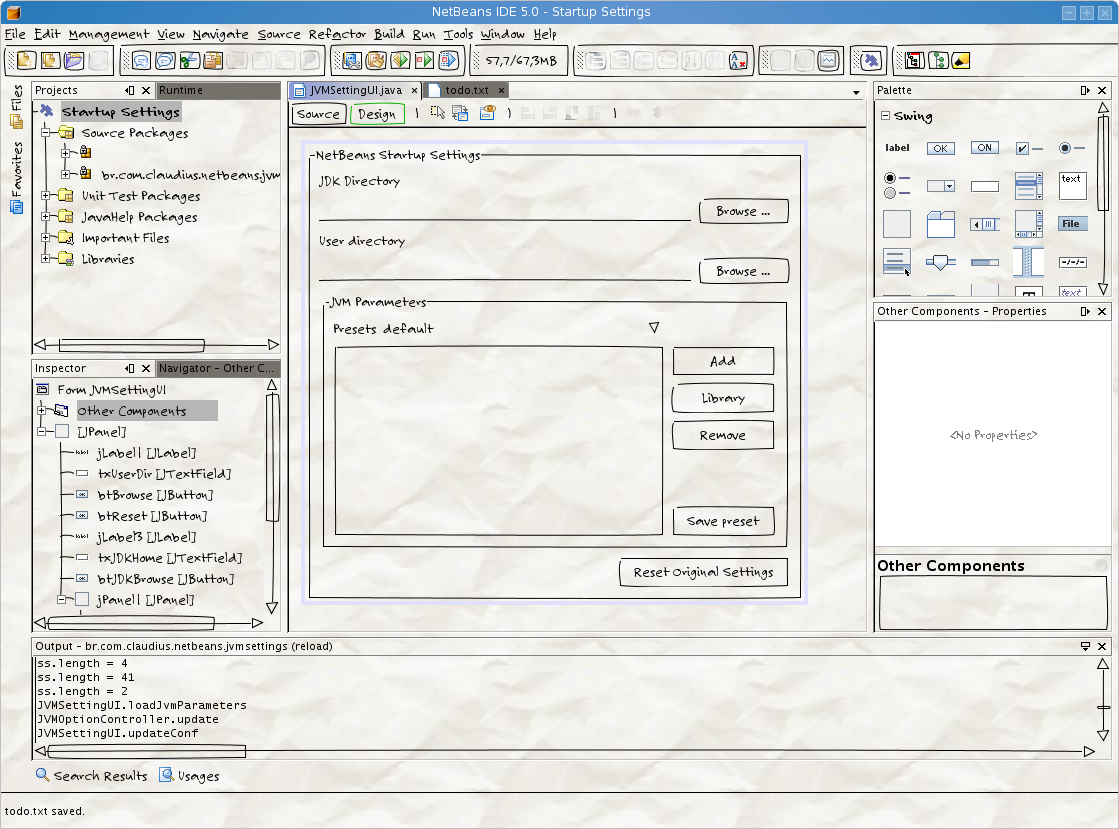Click the Paste clipboard toolbar icon
The height and width of the screenshot is (829, 1119).
pos(213,61)
